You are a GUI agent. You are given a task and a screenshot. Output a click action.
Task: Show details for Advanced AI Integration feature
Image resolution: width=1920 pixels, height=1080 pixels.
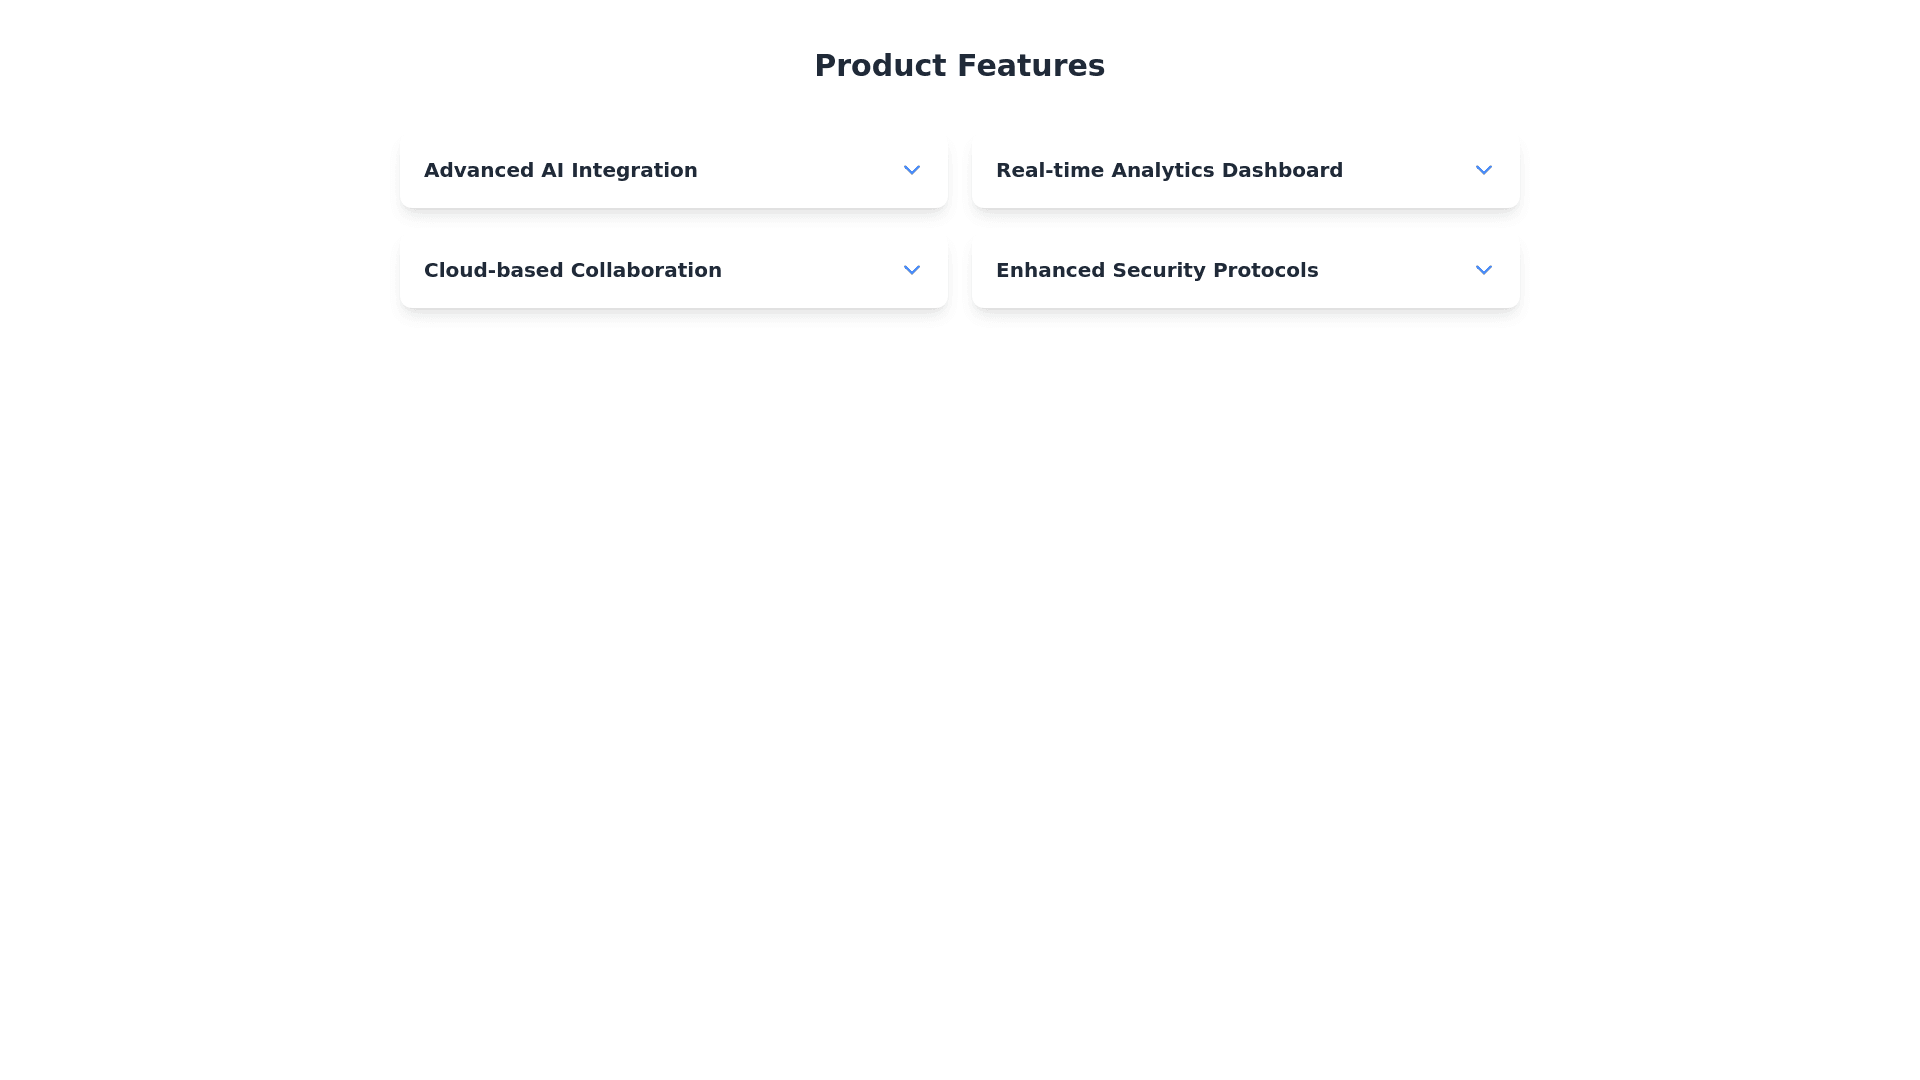click(x=673, y=170)
